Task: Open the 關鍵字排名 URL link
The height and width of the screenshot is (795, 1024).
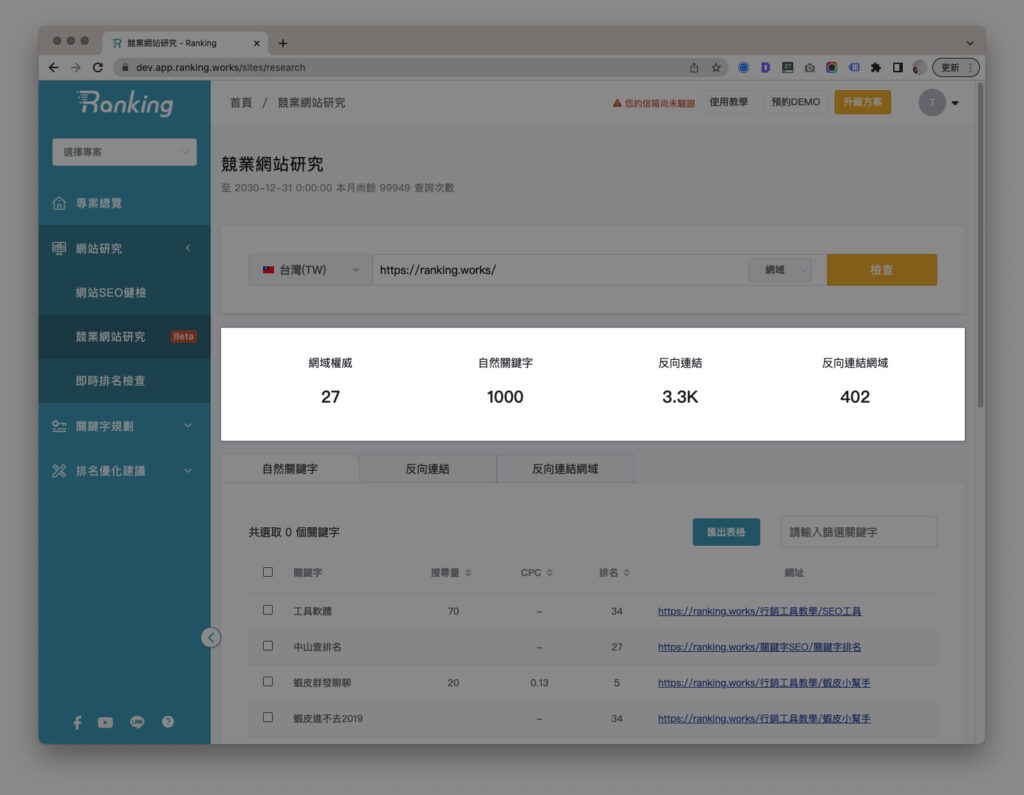Action: click(760, 647)
